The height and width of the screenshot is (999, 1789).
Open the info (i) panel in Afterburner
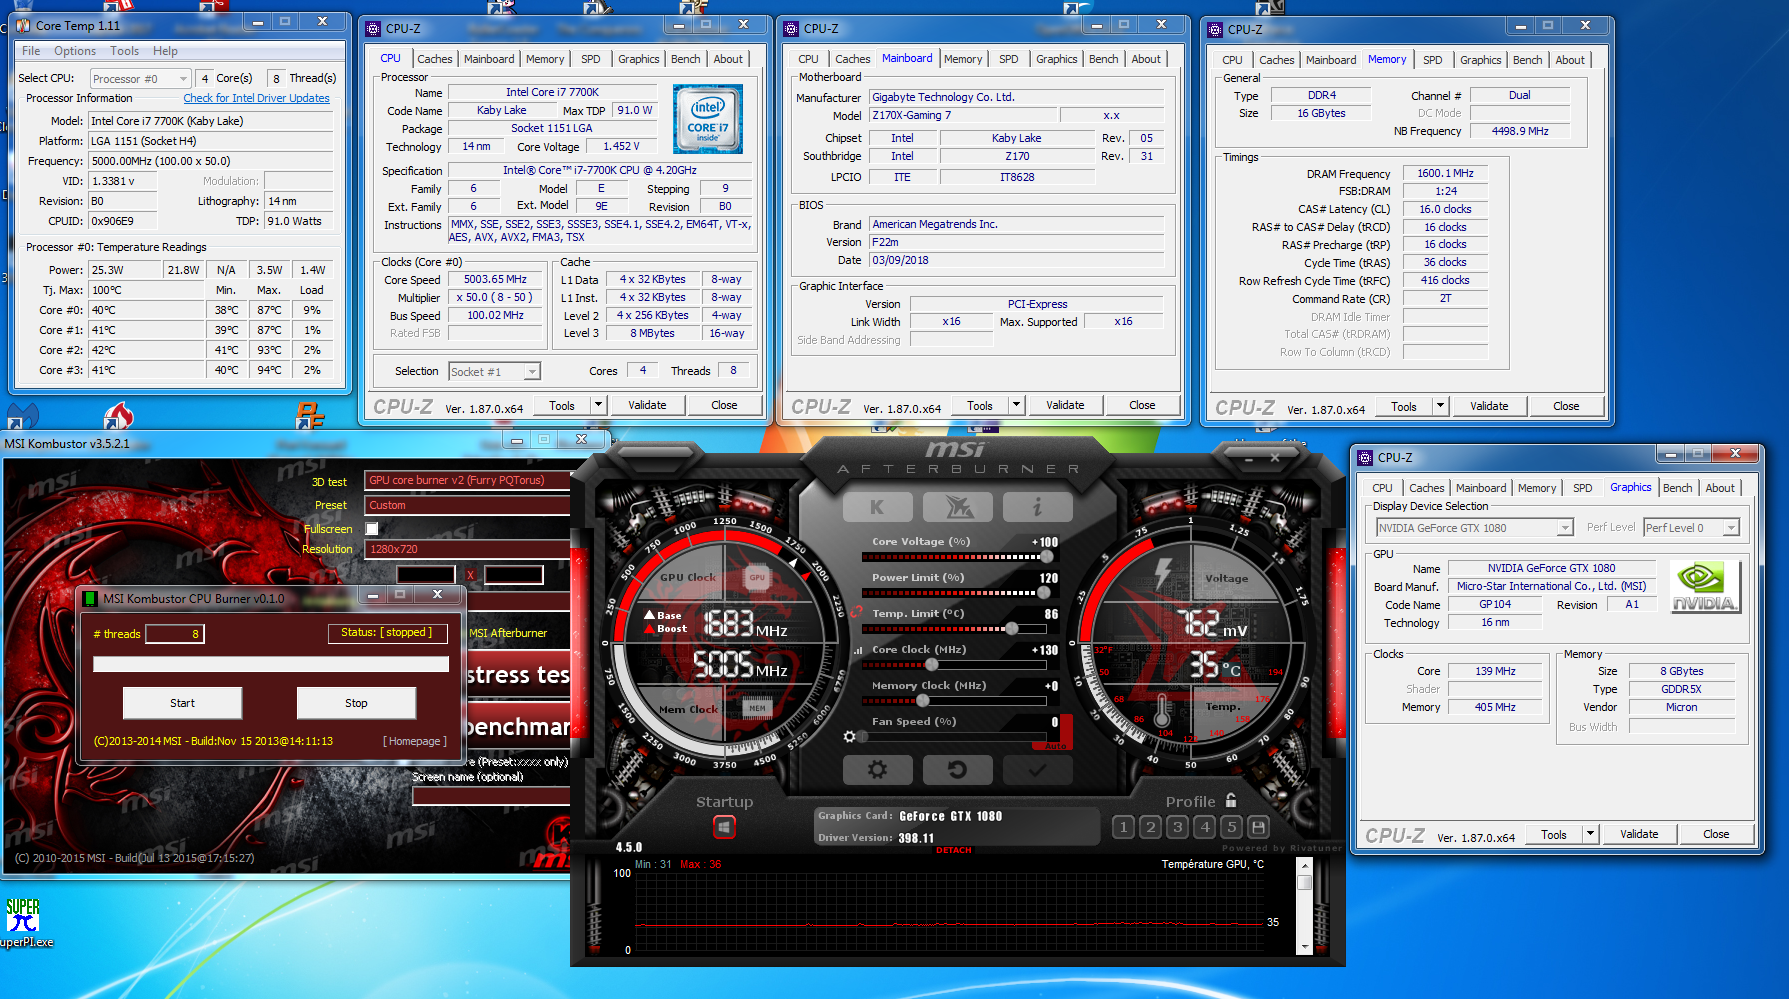click(1038, 507)
